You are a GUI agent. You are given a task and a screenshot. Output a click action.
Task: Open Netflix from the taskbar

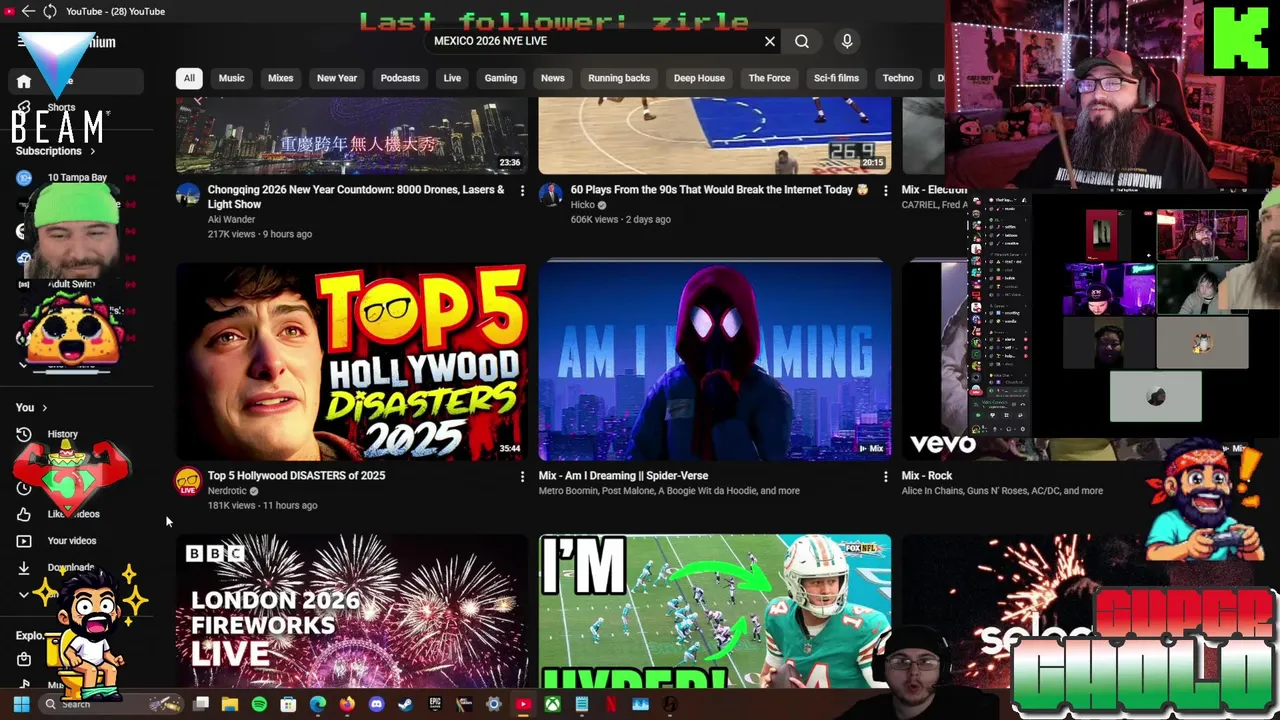tap(611, 704)
